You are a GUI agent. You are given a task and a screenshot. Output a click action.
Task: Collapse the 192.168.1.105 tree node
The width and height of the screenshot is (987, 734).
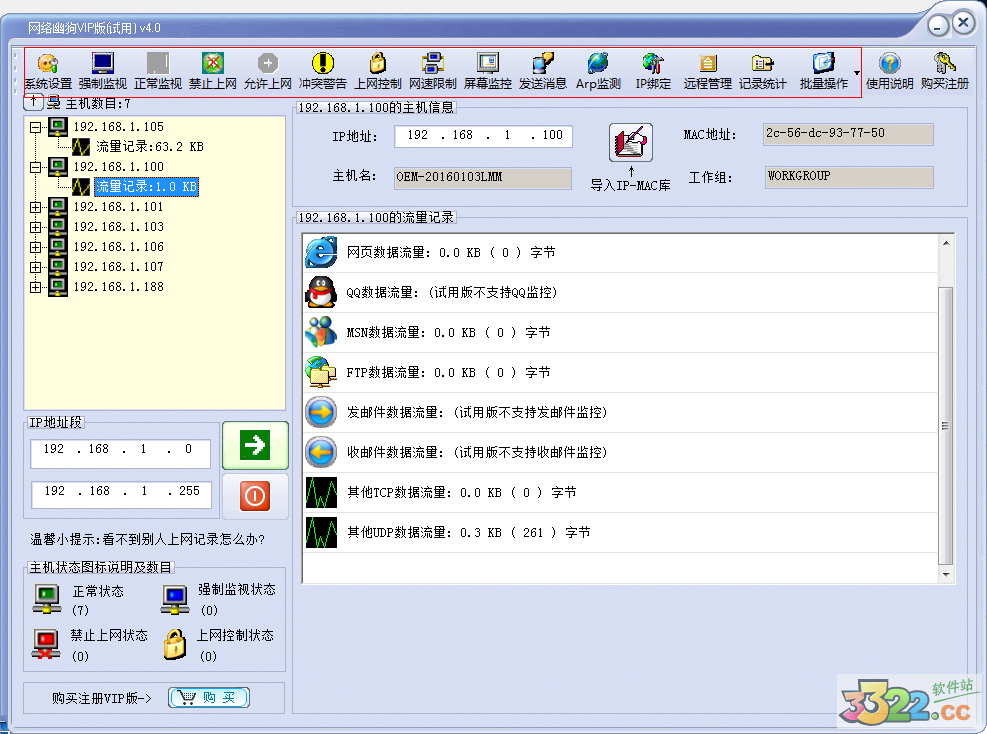point(35,127)
